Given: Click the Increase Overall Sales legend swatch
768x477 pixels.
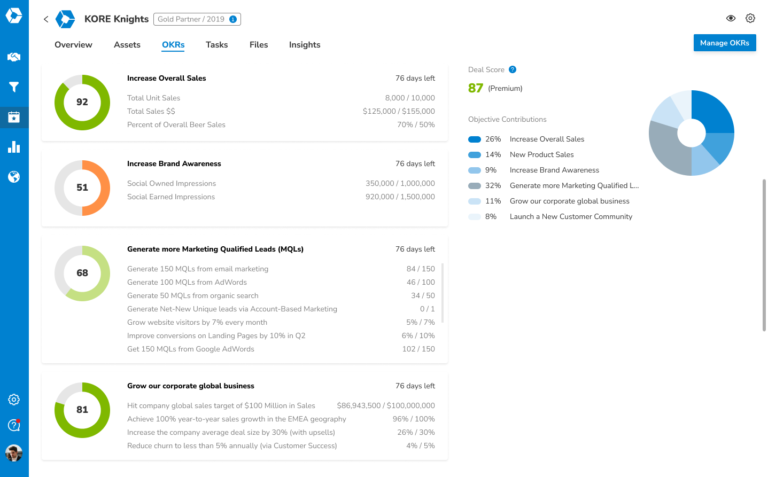Looking at the screenshot, I should 475,139.
